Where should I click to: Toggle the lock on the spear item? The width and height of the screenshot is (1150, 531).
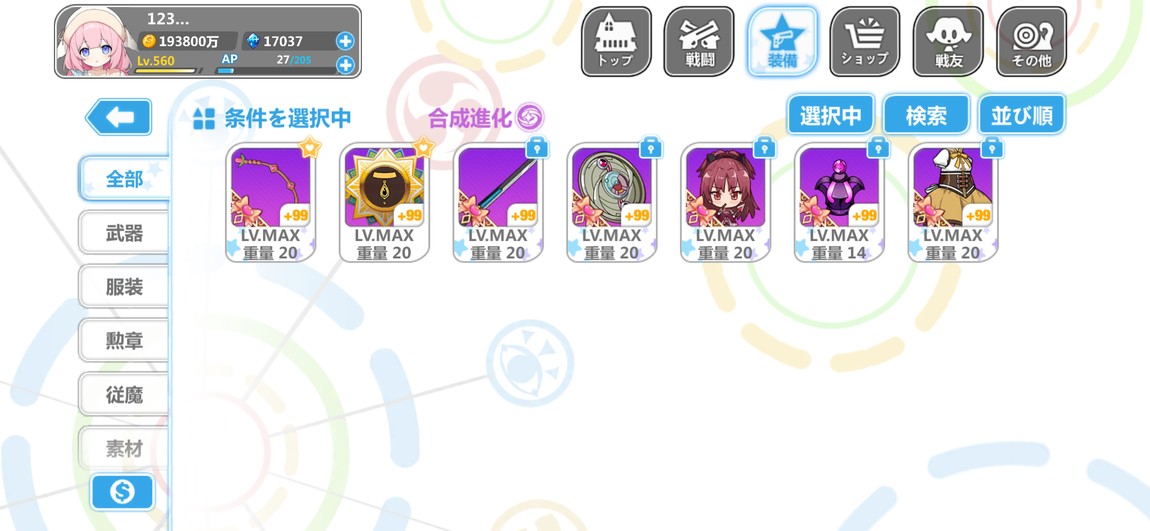pyautogui.click(x=537, y=147)
